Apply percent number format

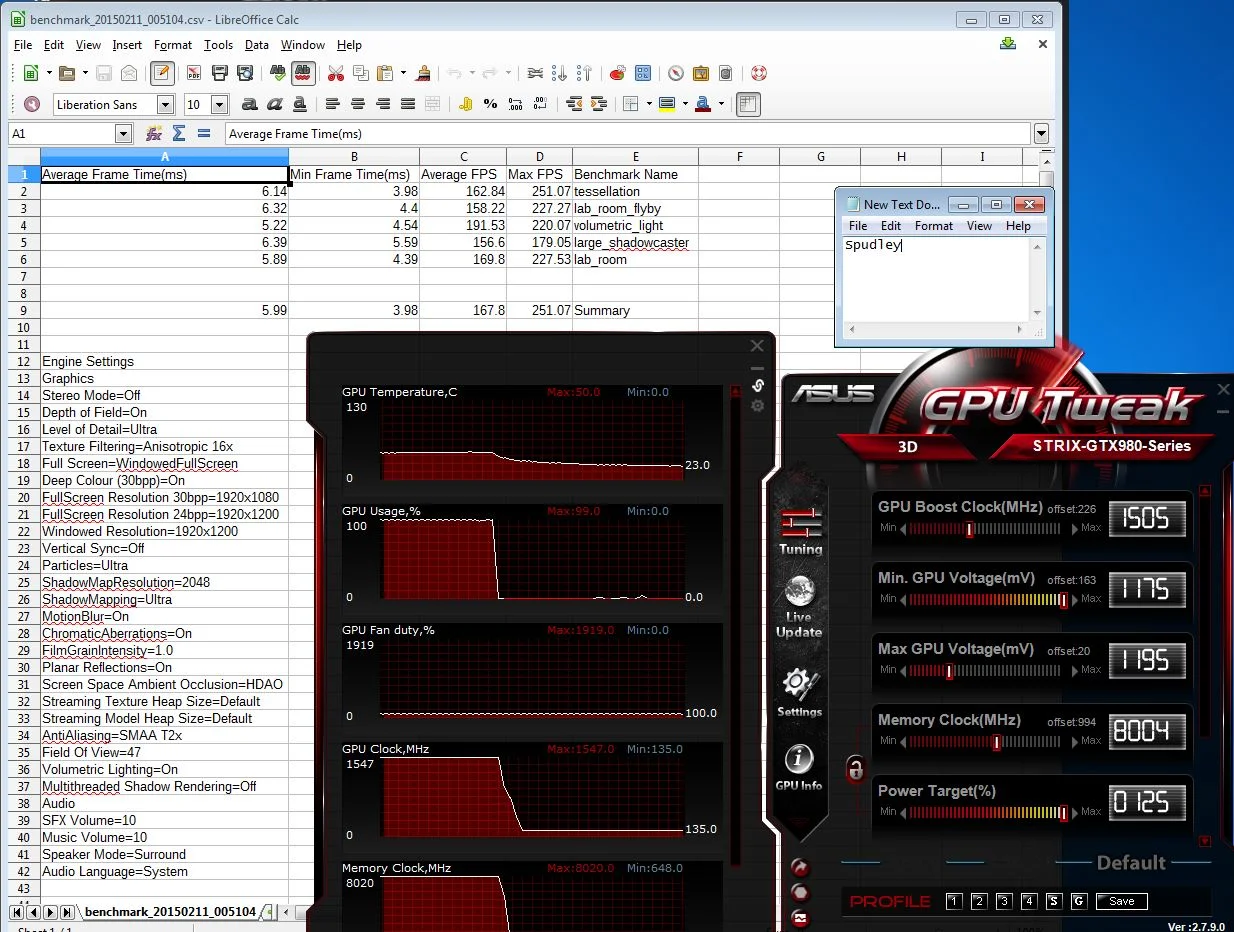[490, 104]
